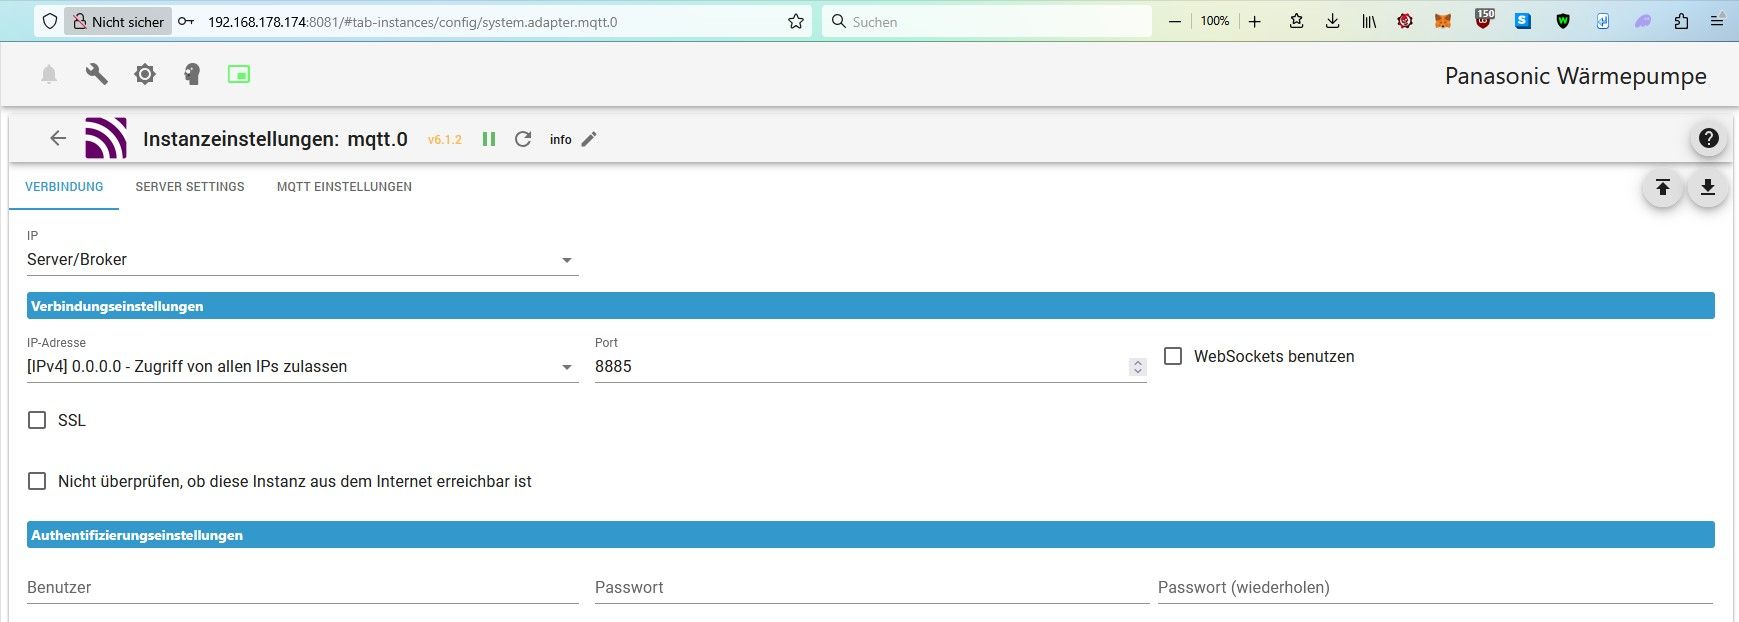1739x622 pixels.
Task: Click the key permissions icon in address bar
Action: tap(186, 21)
